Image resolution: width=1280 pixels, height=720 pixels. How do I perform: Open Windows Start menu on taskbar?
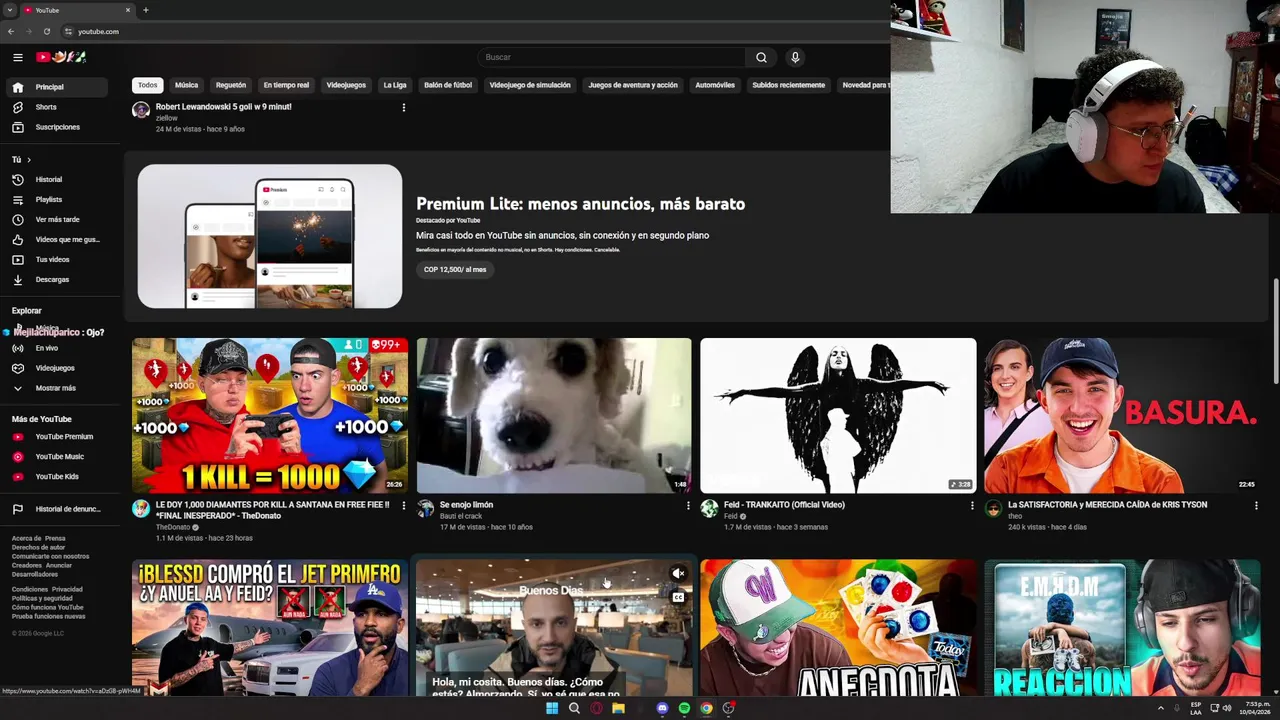(x=552, y=708)
